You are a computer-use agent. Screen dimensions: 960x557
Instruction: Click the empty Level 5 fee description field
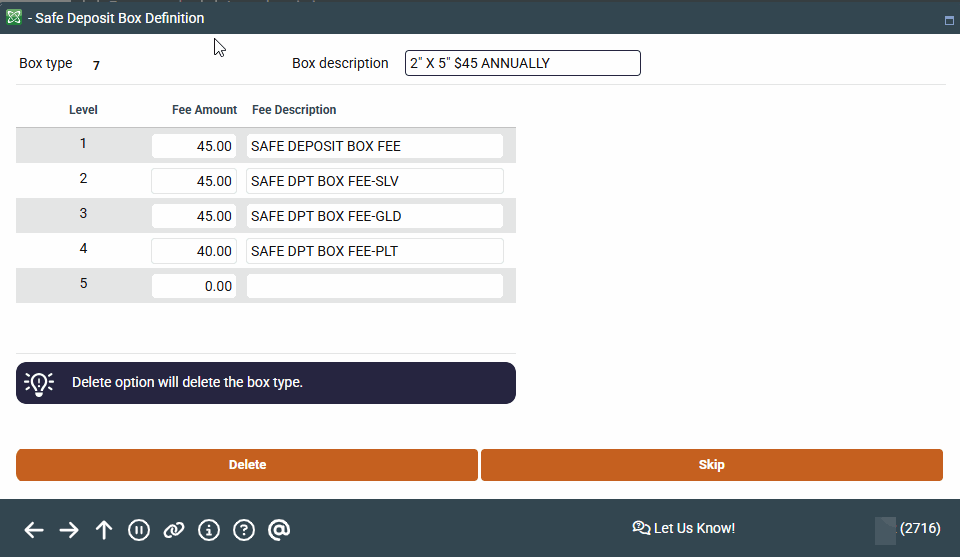(x=374, y=286)
